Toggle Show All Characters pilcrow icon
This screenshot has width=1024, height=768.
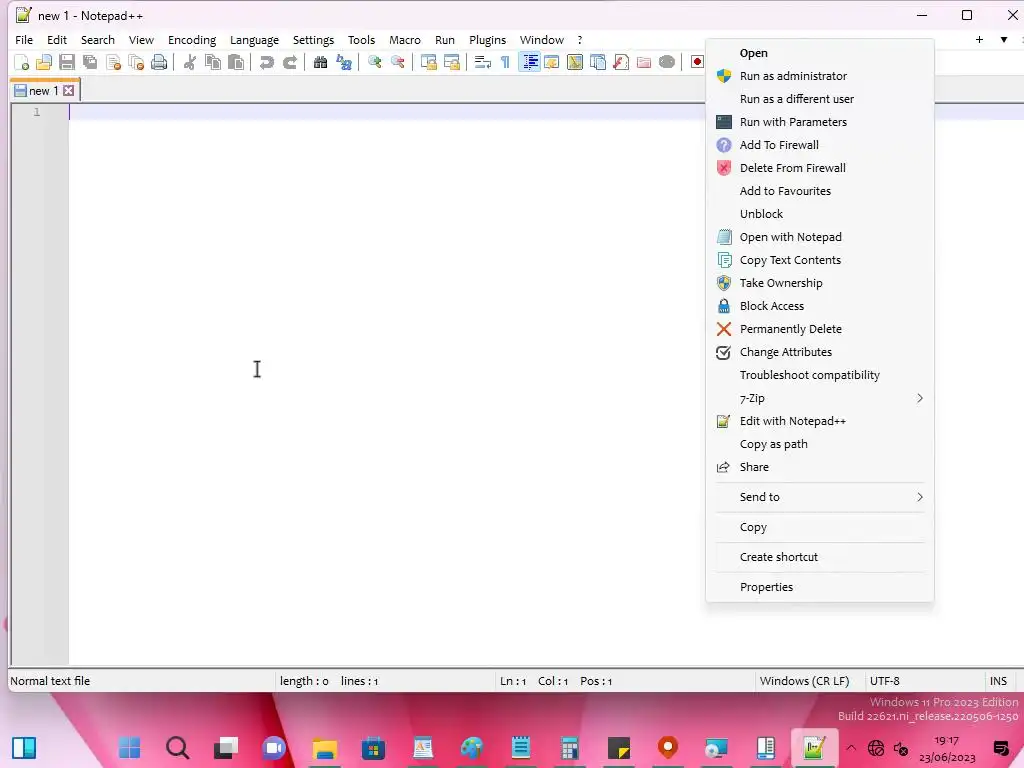(x=505, y=63)
